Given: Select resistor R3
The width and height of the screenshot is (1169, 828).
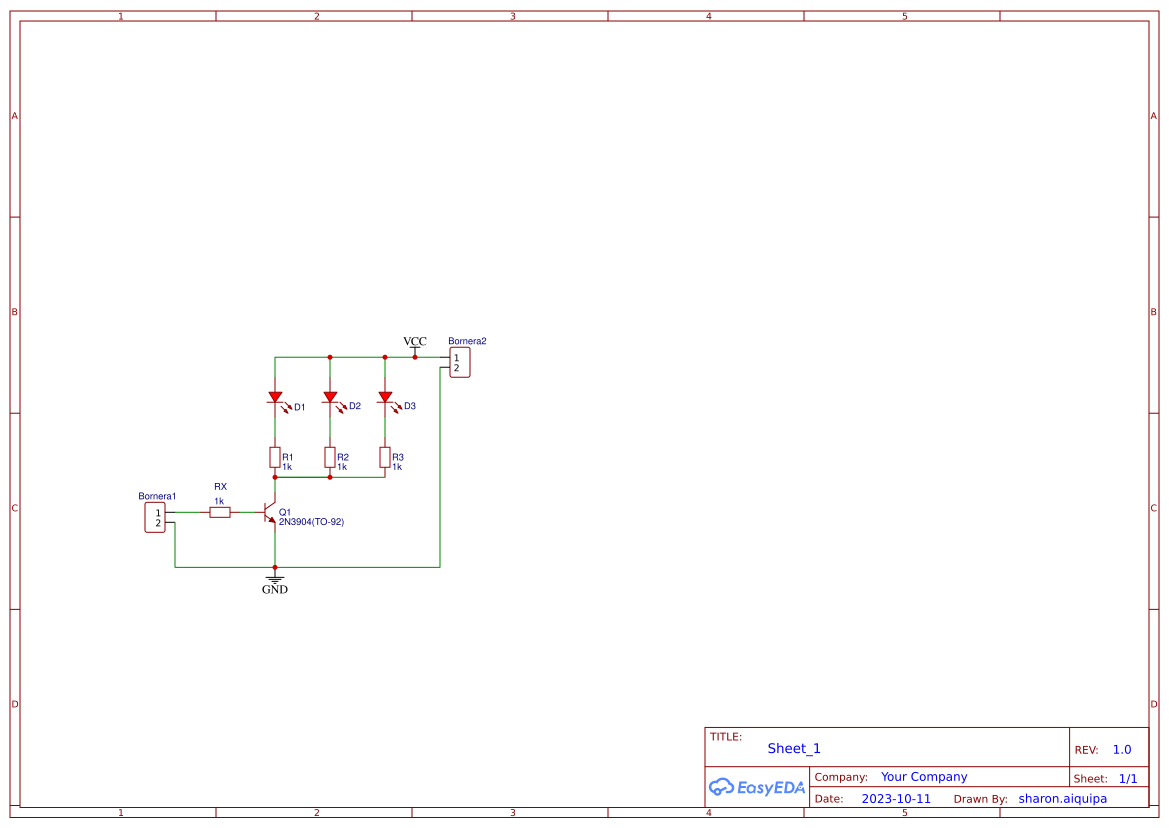Looking at the screenshot, I should [x=387, y=457].
